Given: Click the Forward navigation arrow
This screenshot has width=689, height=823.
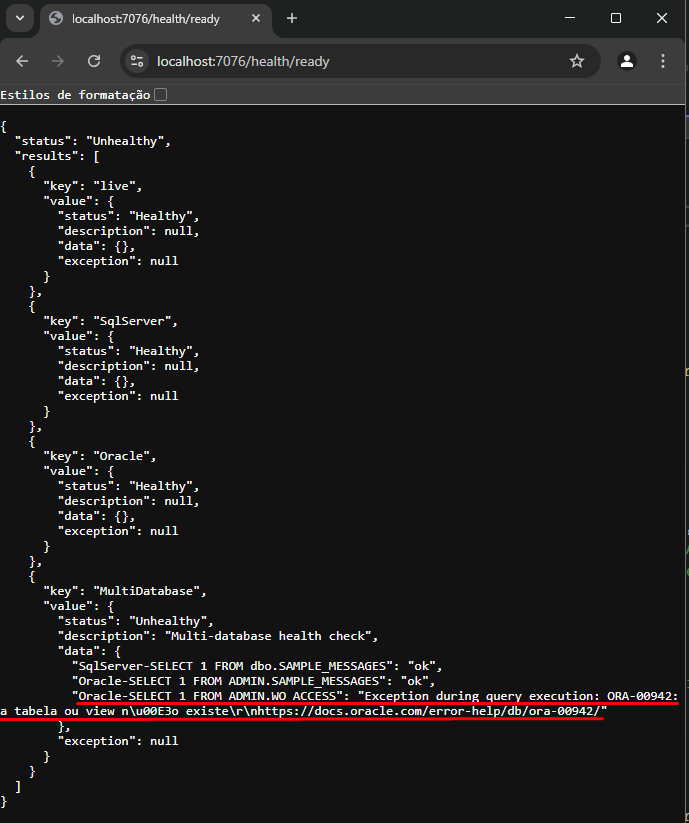Looking at the screenshot, I should pyautogui.click(x=58, y=61).
